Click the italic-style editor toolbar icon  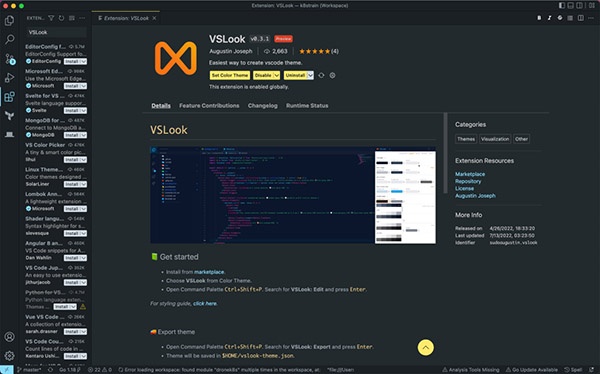(x=549, y=18)
